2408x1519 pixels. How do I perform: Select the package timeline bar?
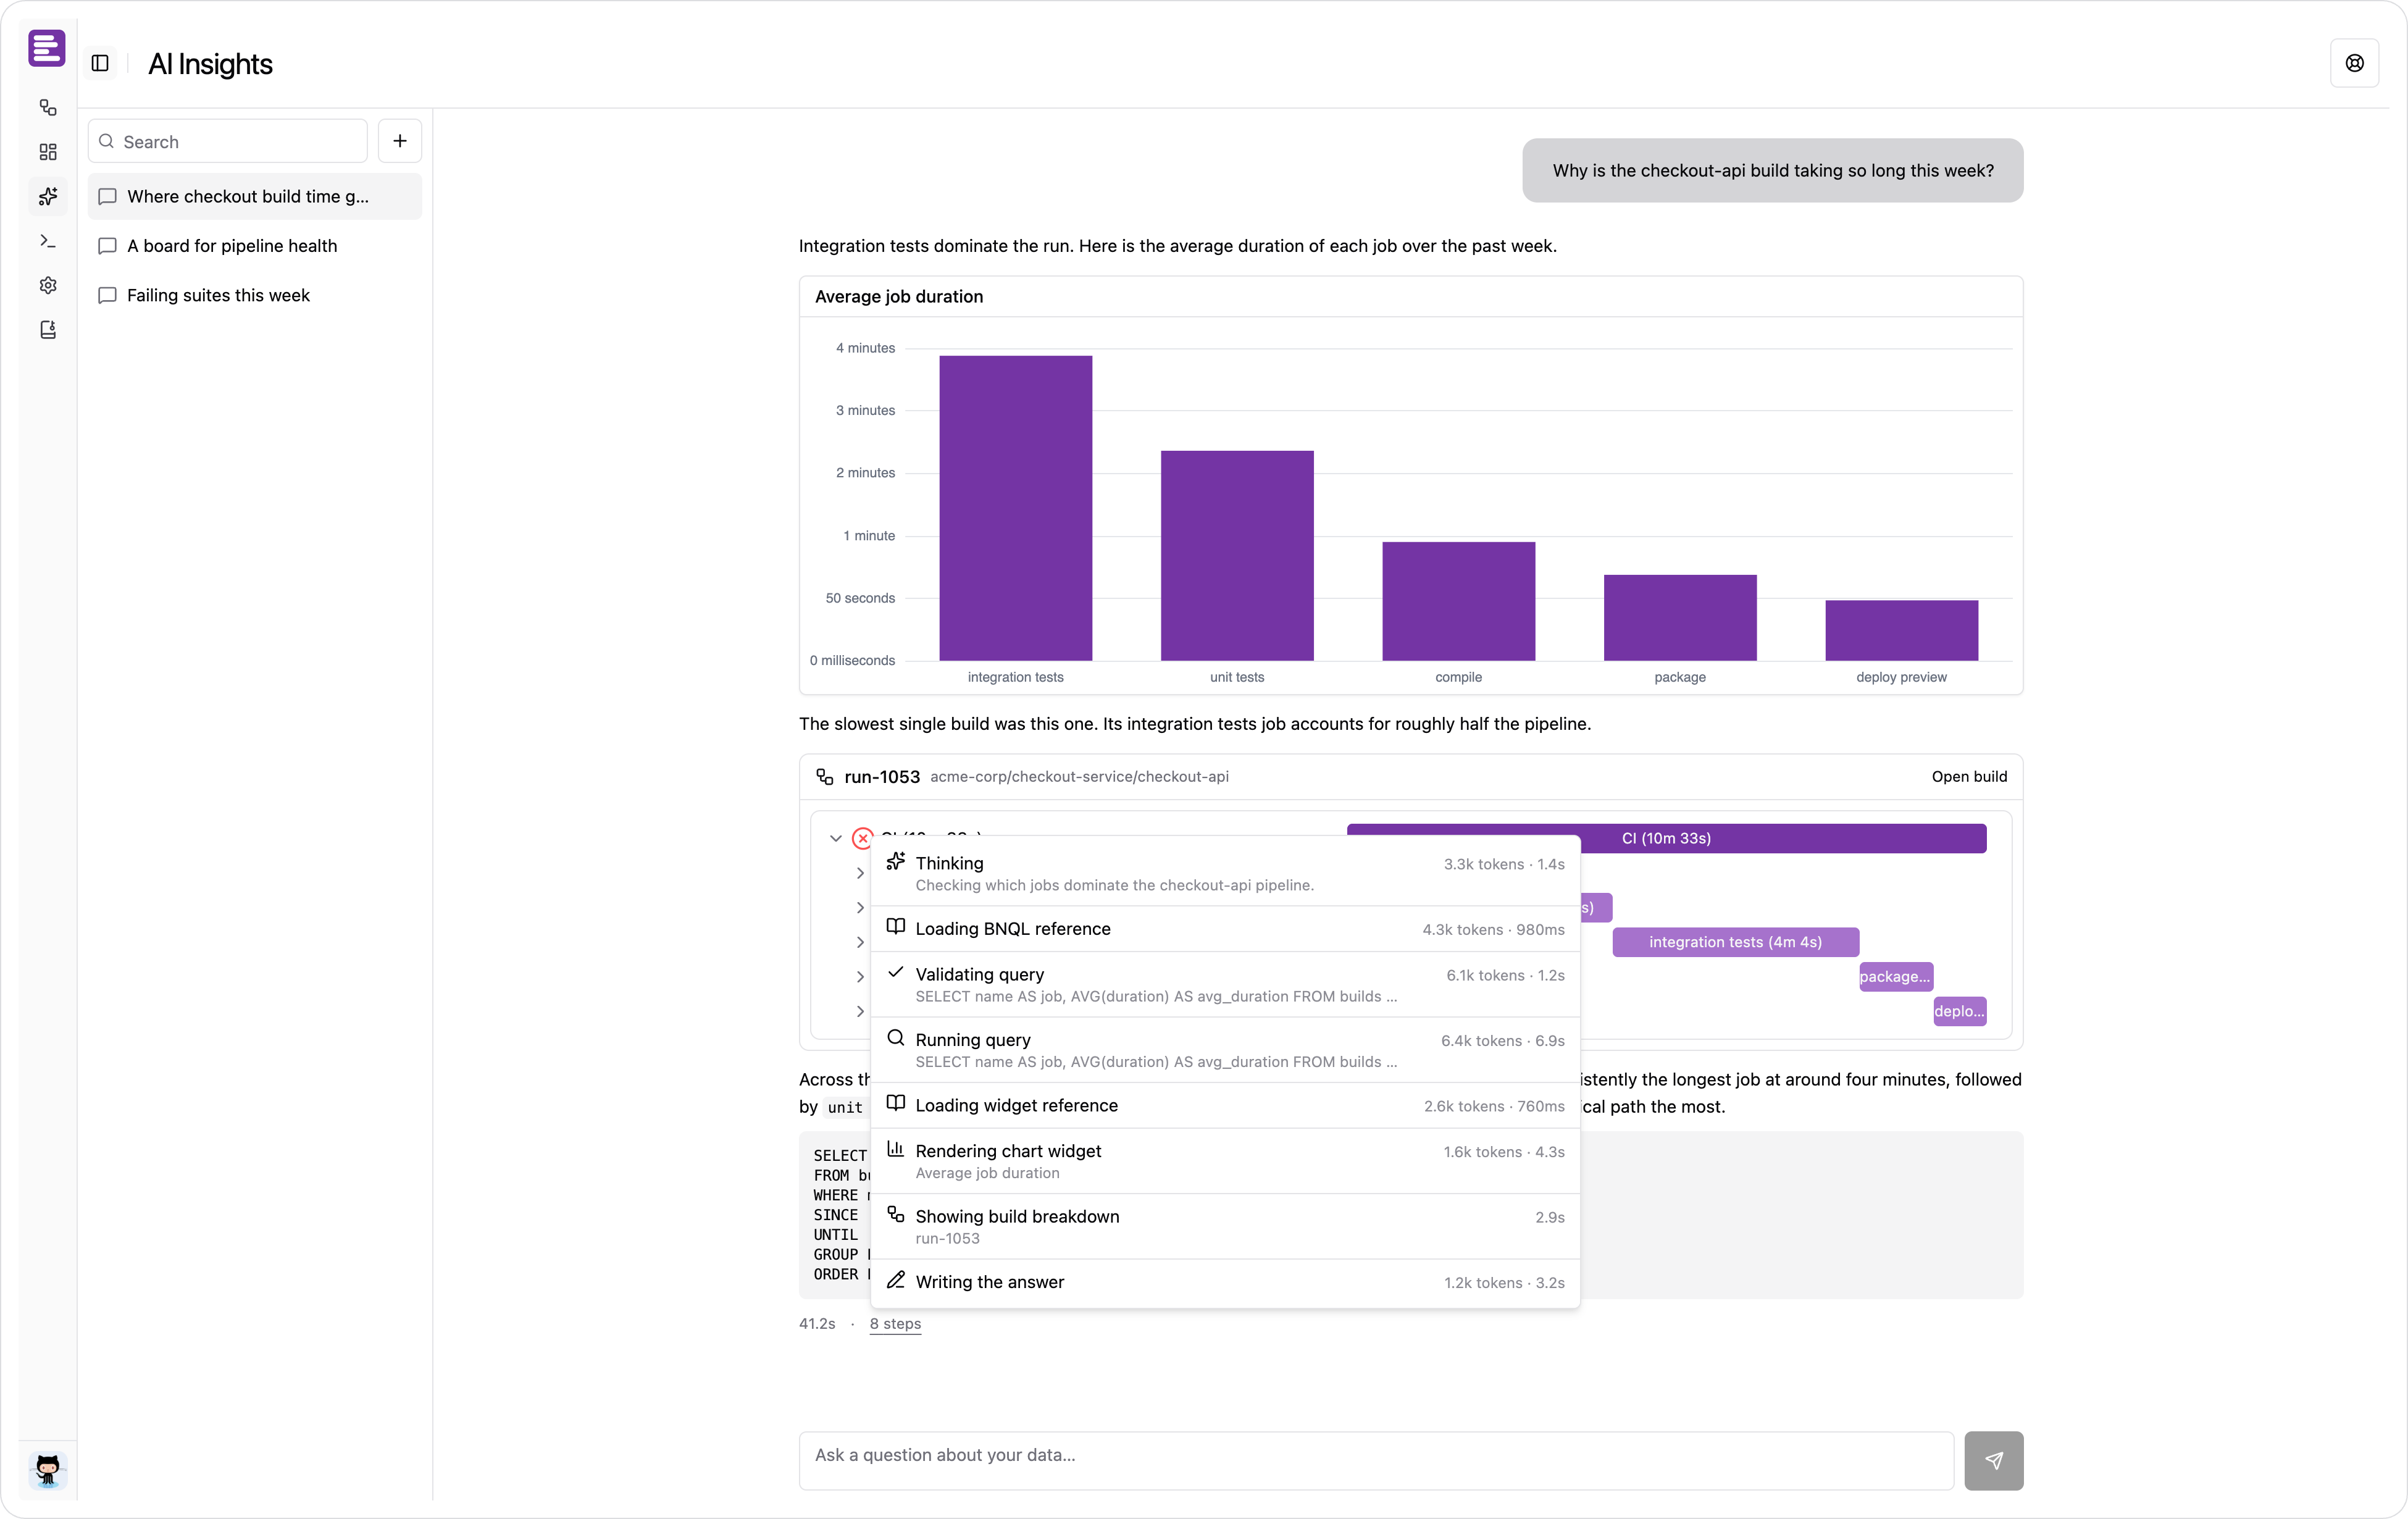(x=1895, y=977)
